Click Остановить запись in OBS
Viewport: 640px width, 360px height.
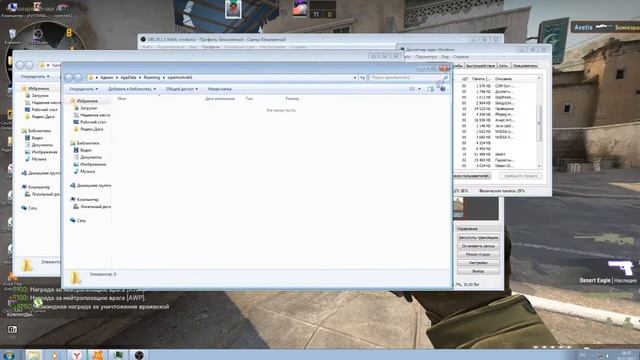point(478,246)
